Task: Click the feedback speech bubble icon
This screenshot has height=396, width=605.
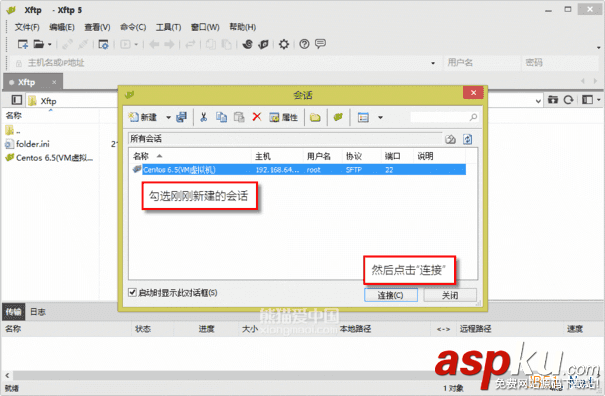Action: click(x=320, y=44)
